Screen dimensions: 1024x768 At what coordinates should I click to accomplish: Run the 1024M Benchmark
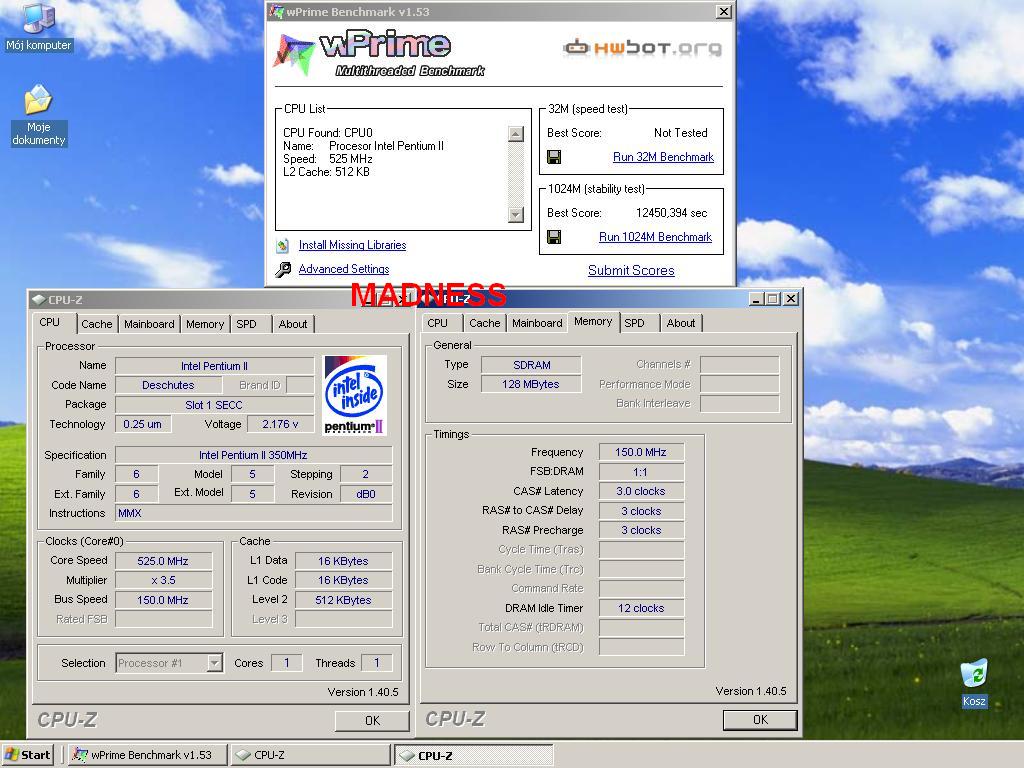[655, 237]
